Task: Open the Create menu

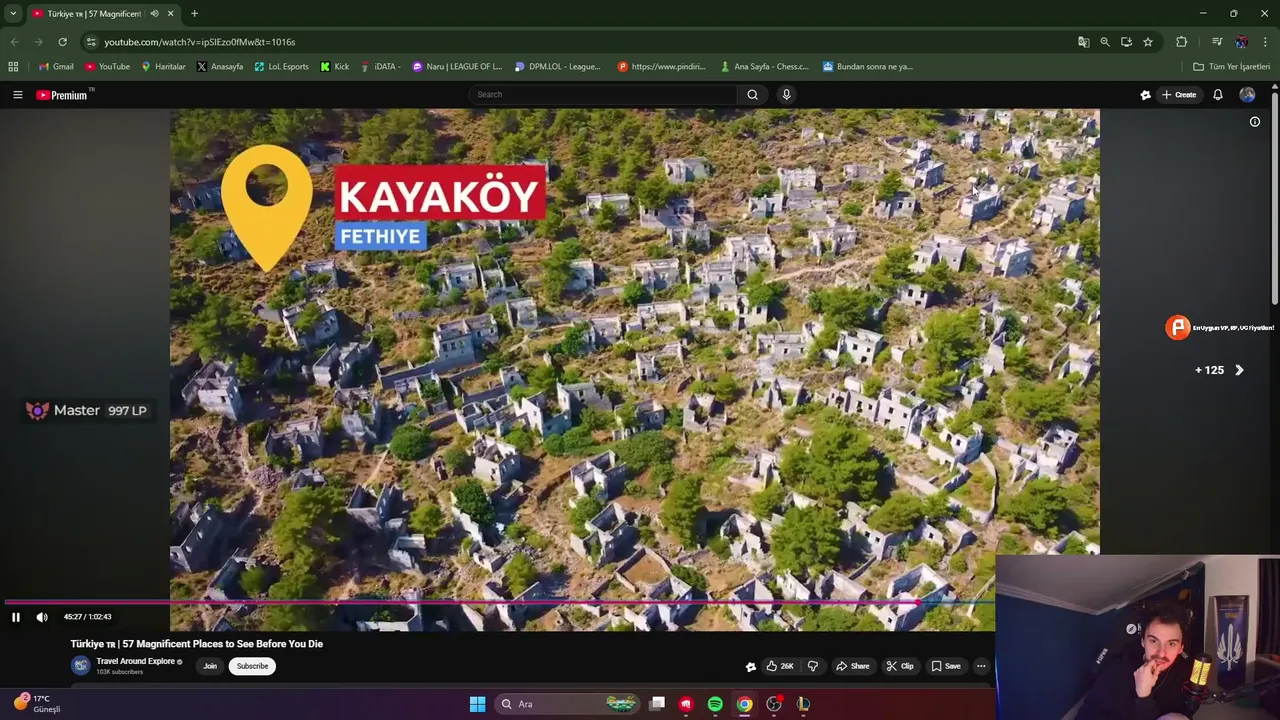Action: [x=1179, y=95]
